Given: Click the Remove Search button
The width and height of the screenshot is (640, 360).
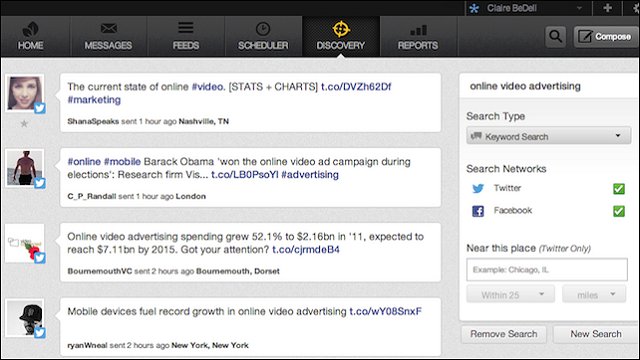Looking at the screenshot, I should 504,334.
